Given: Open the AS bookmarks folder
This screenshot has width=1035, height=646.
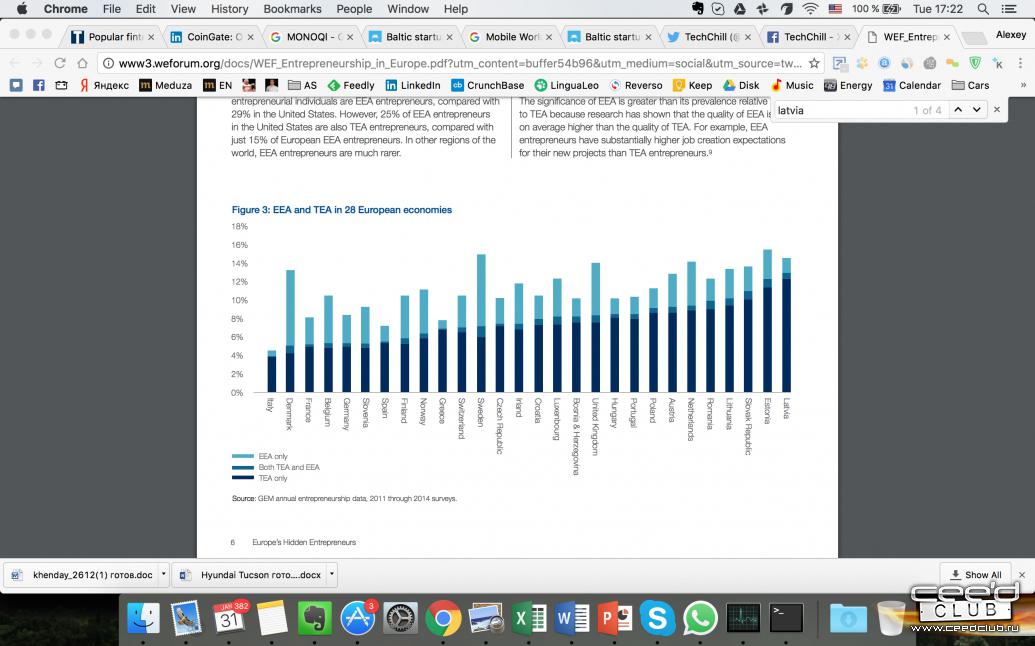Looking at the screenshot, I should pos(302,85).
